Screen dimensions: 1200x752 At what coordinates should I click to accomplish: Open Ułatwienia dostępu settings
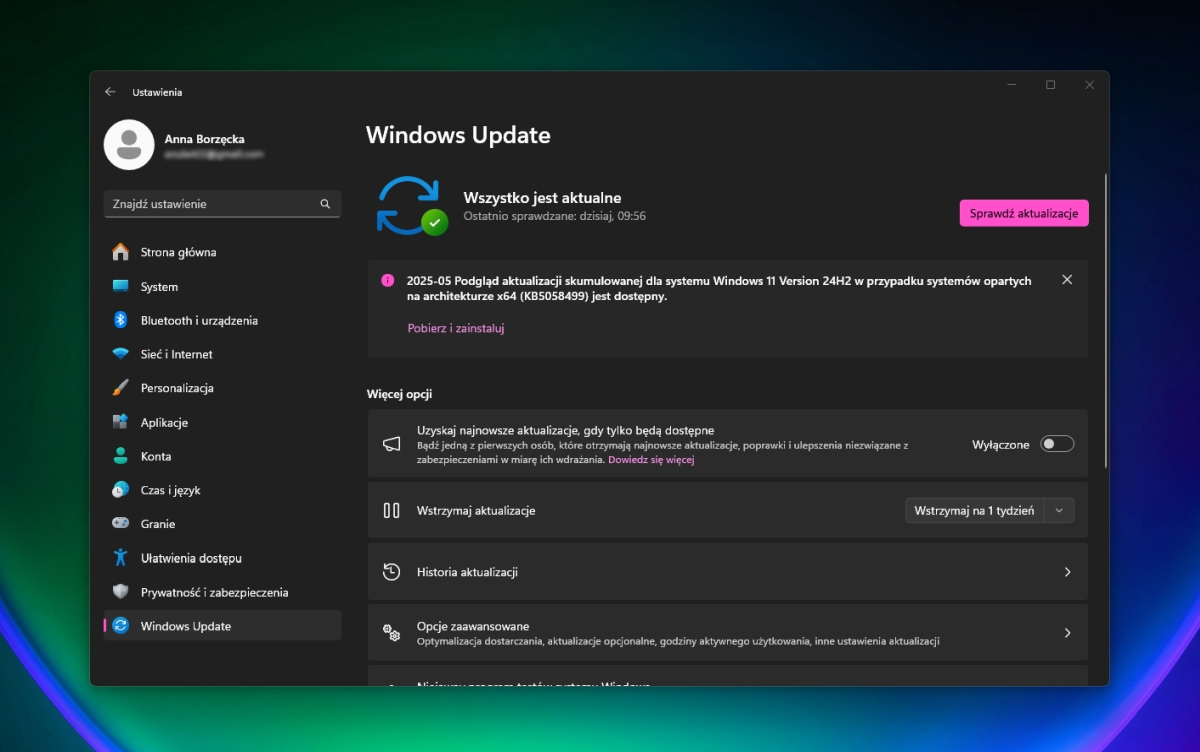(222, 558)
